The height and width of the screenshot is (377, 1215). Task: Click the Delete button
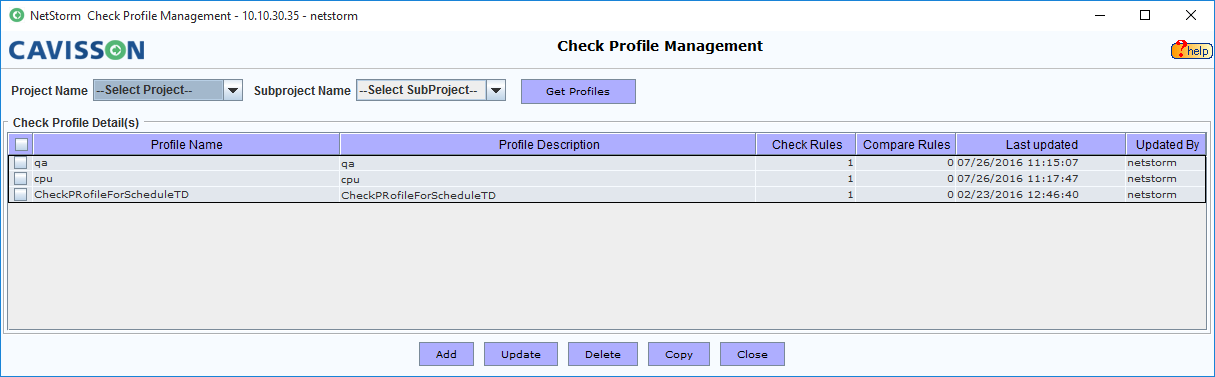pos(603,354)
